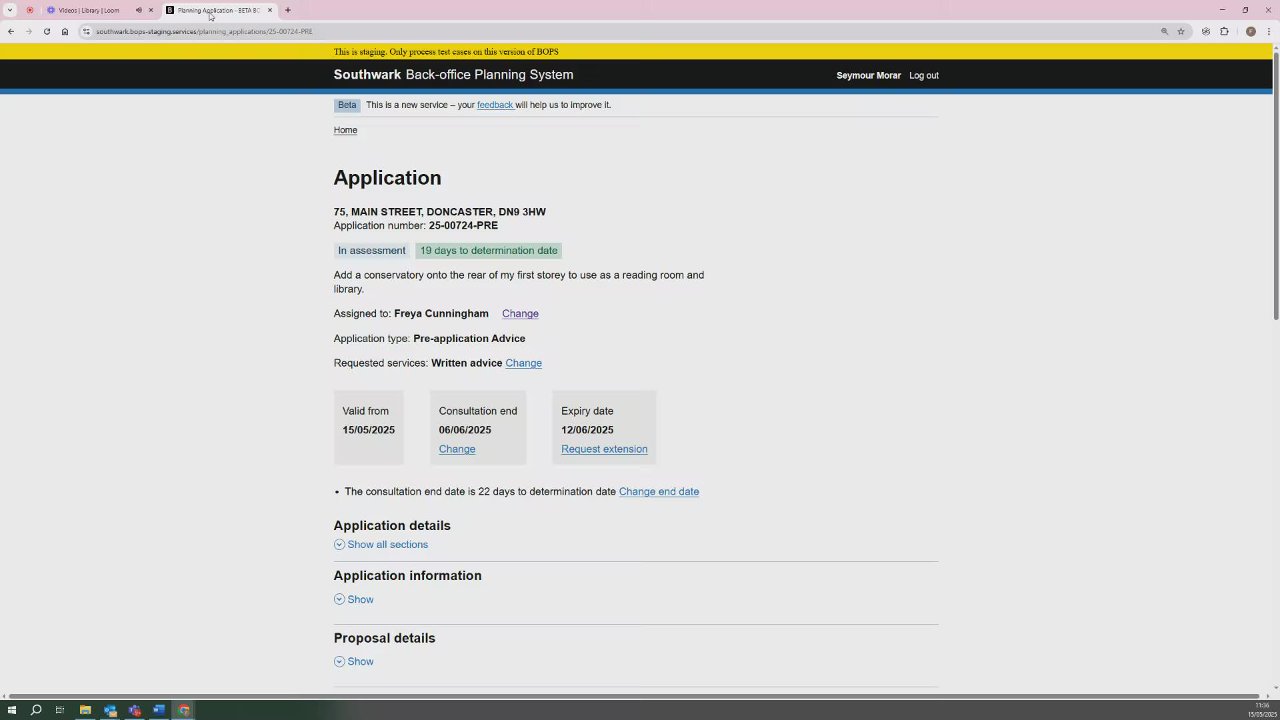Go back to the previous page
The width and height of the screenshot is (1280, 720).
(11, 32)
